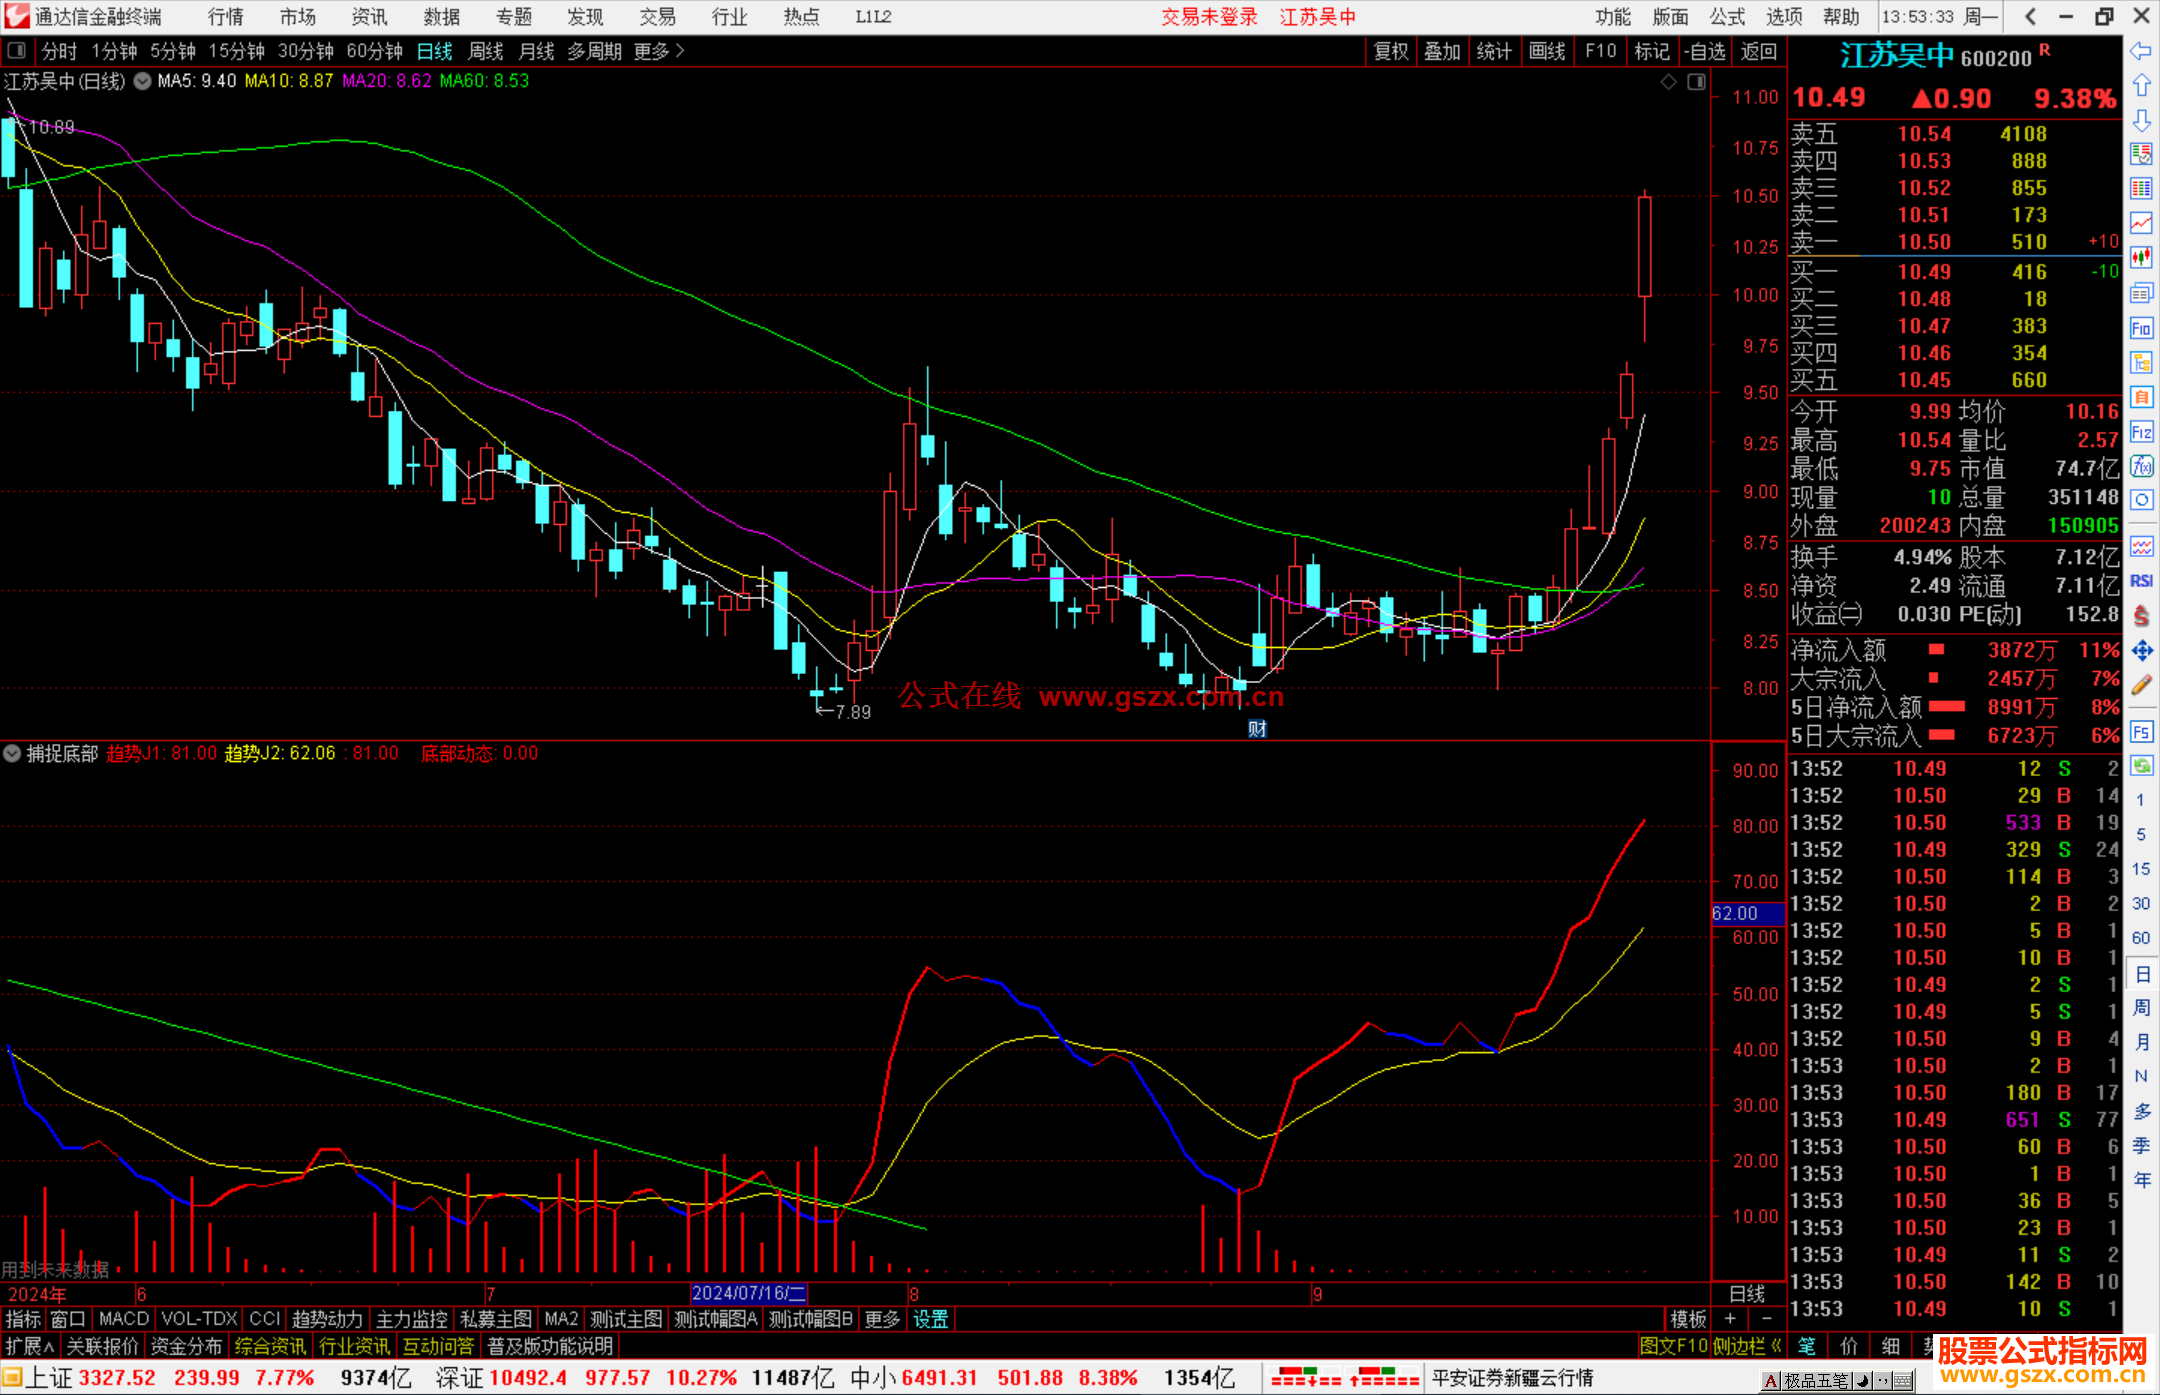Viewport: 2160px width, 1395px height.
Task: Click the input method keyboard icon
Action: [1903, 1381]
